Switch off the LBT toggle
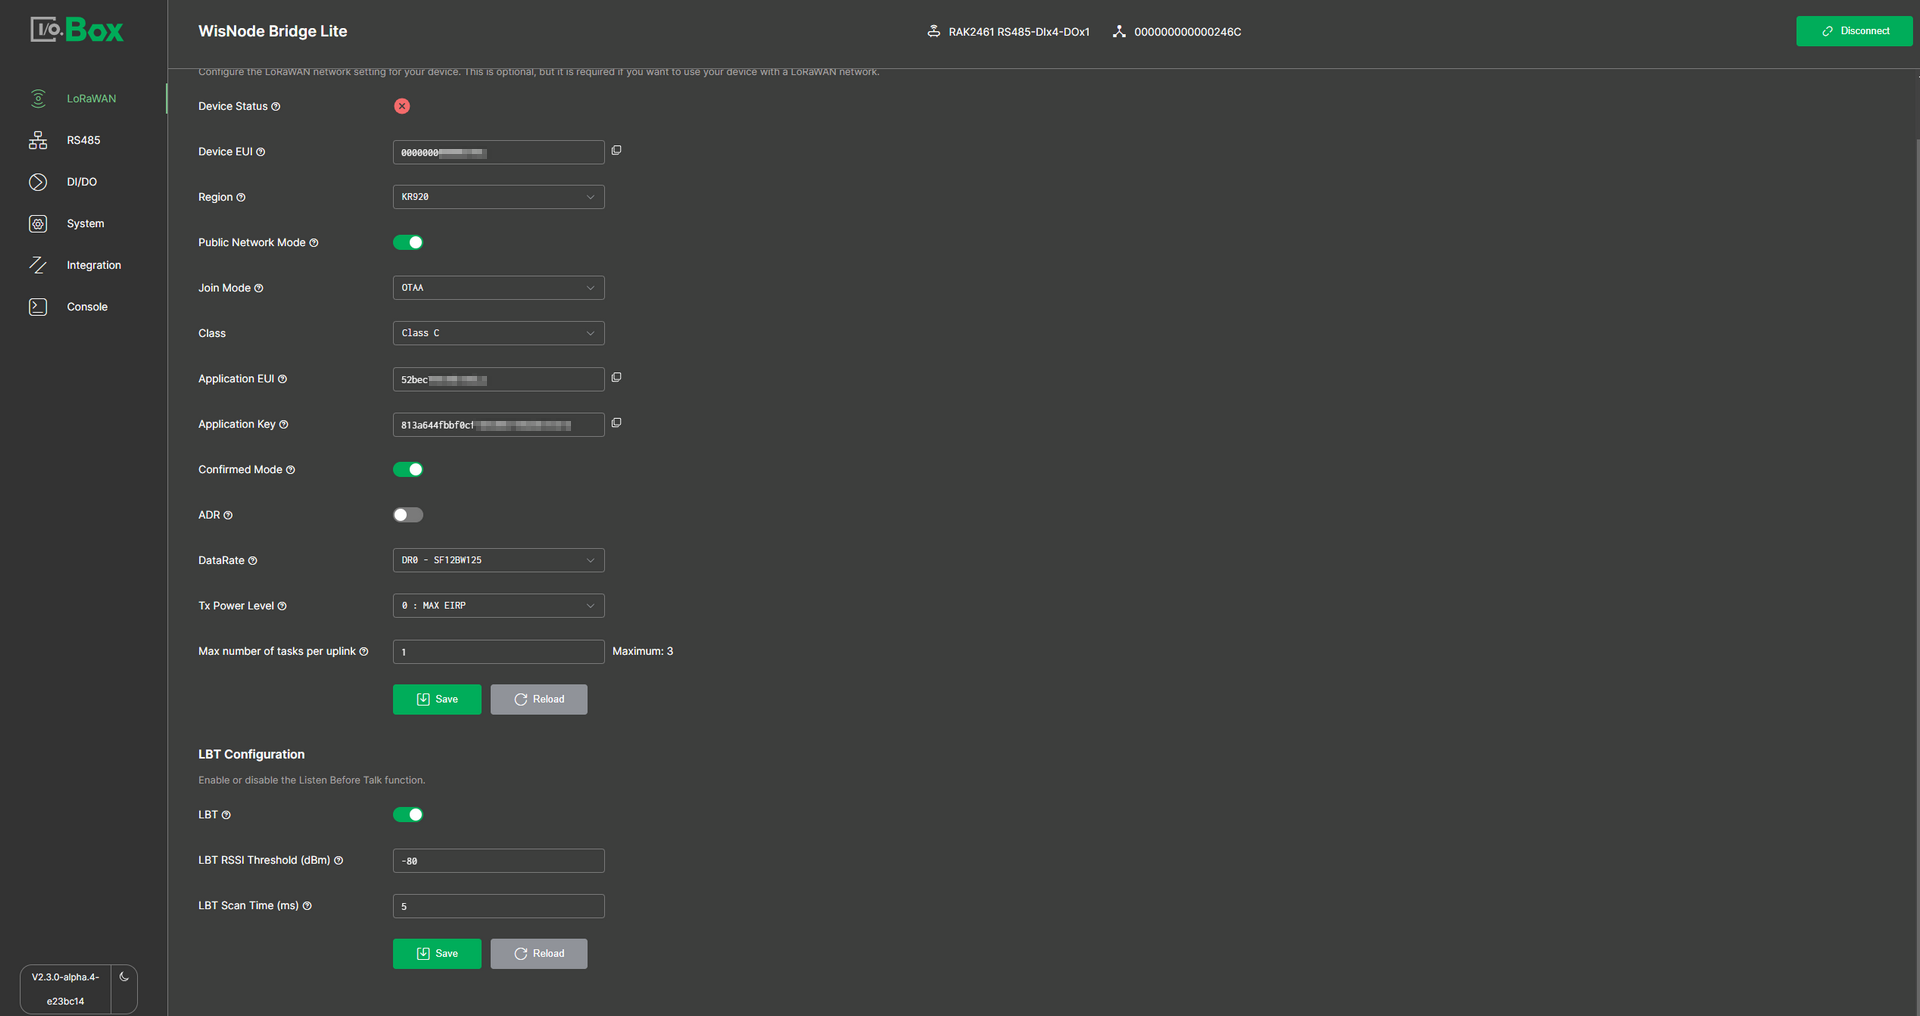The image size is (1920, 1016). [408, 815]
